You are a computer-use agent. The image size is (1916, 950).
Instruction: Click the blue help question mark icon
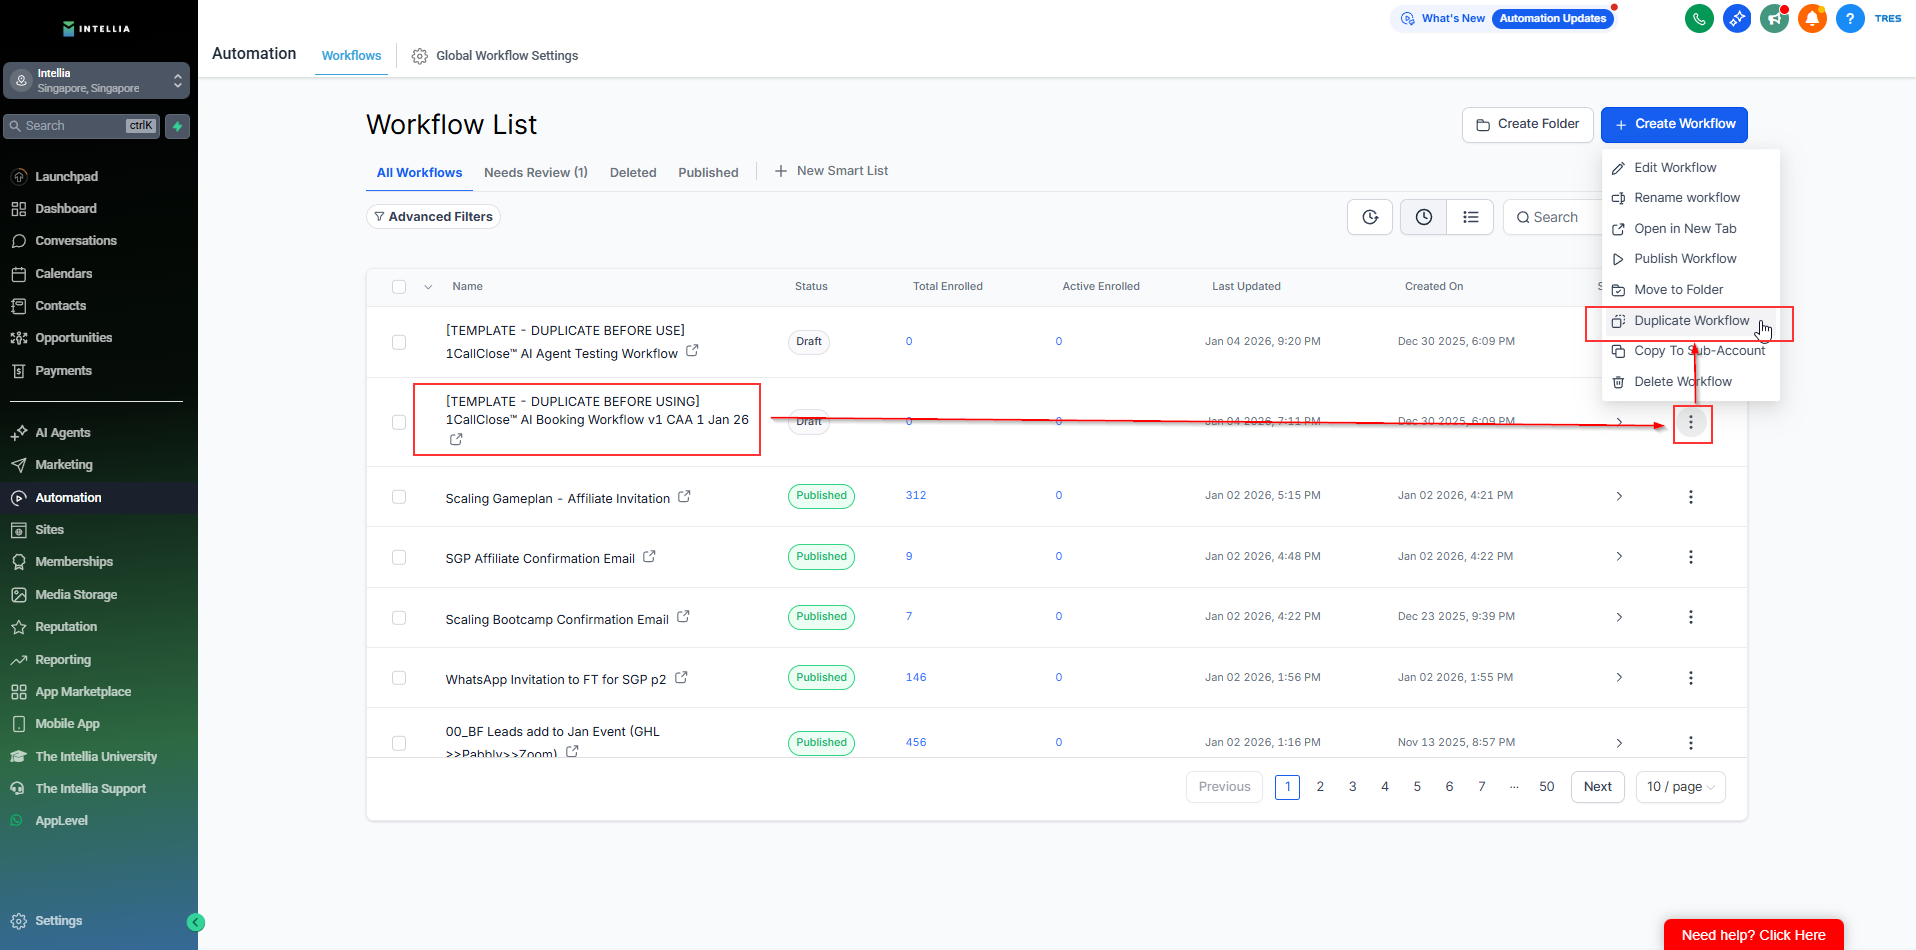1850,19
